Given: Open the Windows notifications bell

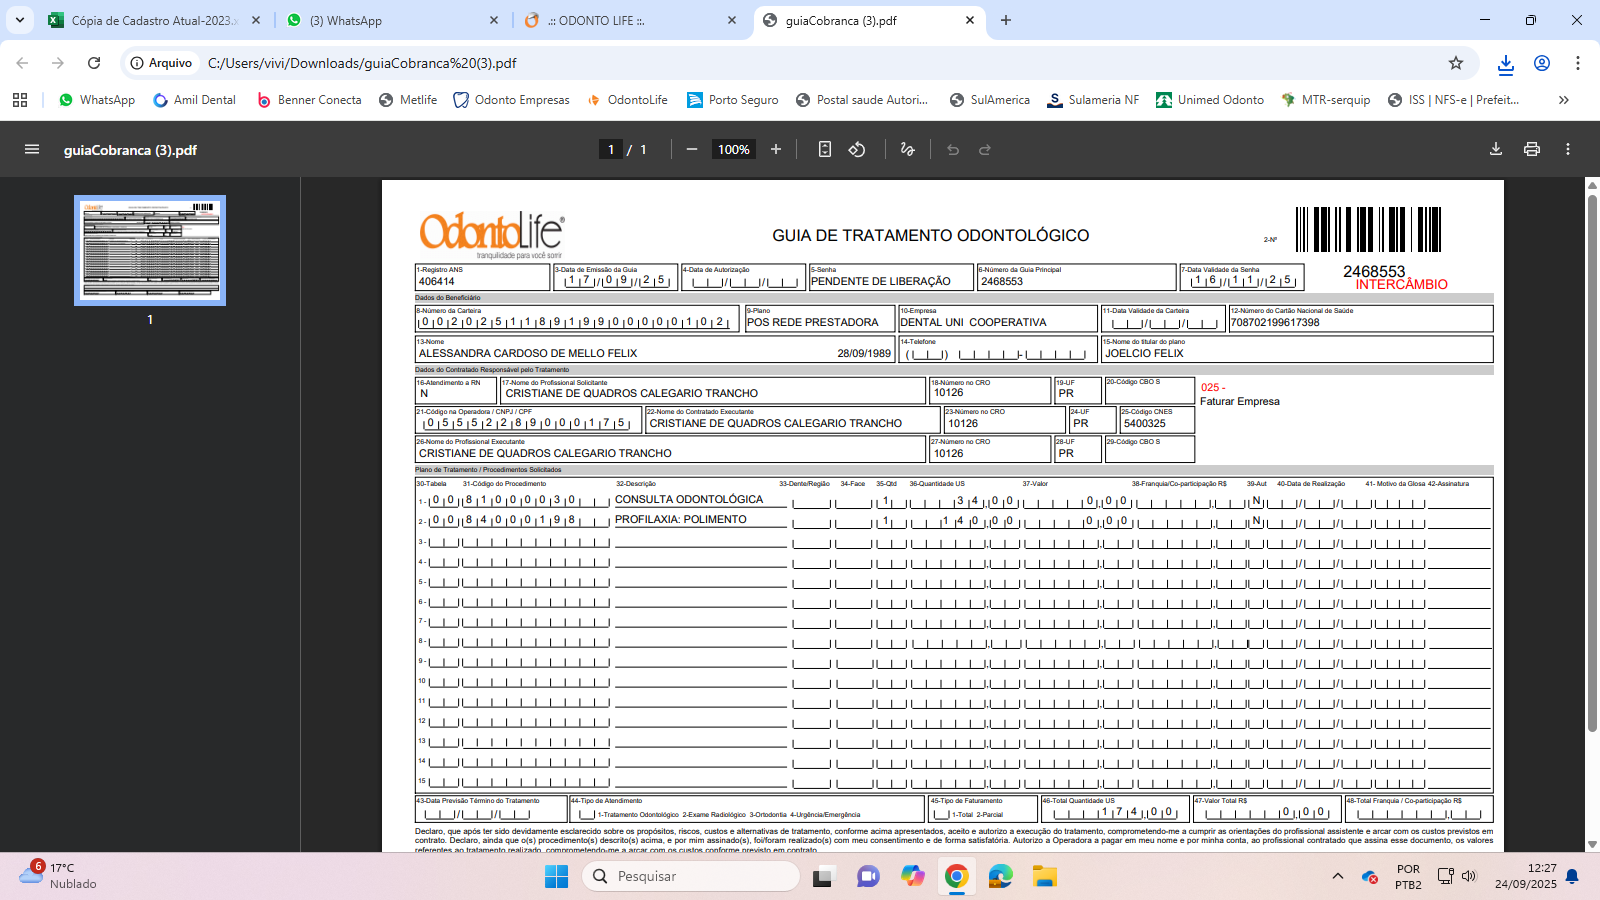Looking at the screenshot, I should coord(1572,877).
